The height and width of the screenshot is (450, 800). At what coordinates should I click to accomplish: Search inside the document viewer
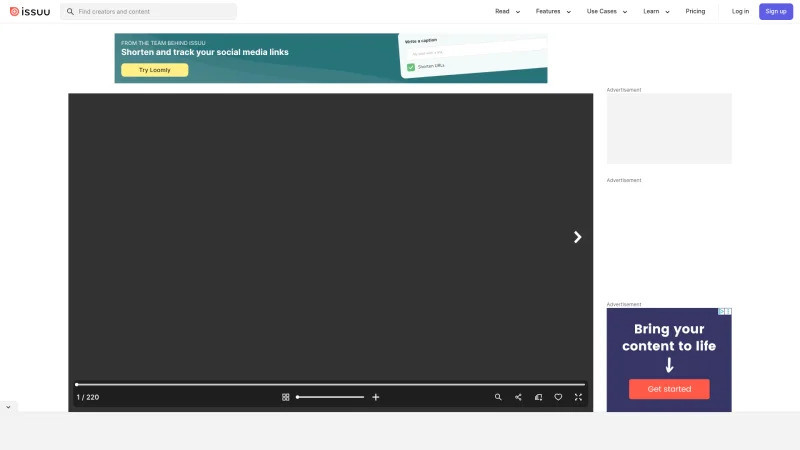point(498,397)
